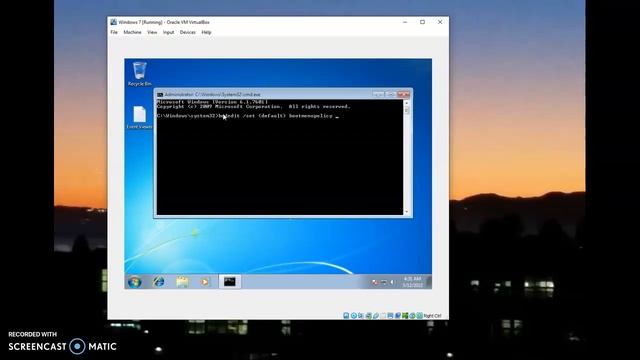Click the network tray icon in guest
Image resolution: width=640 pixels, height=360 pixels.
point(383,282)
